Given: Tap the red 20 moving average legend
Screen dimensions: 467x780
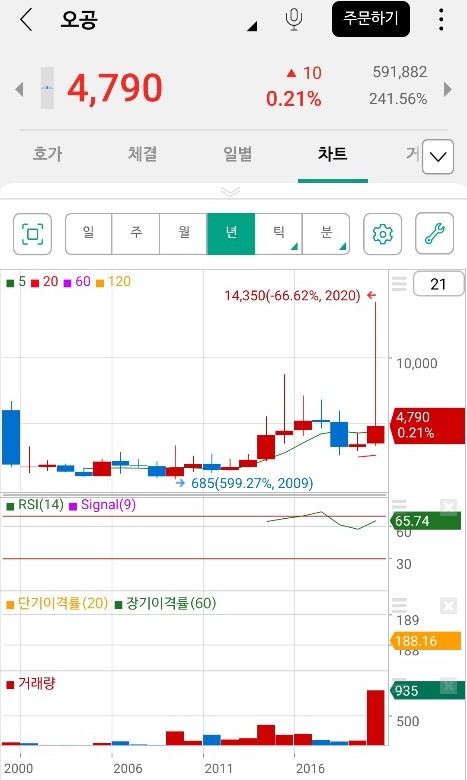Looking at the screenshot, I should (45, 282).
